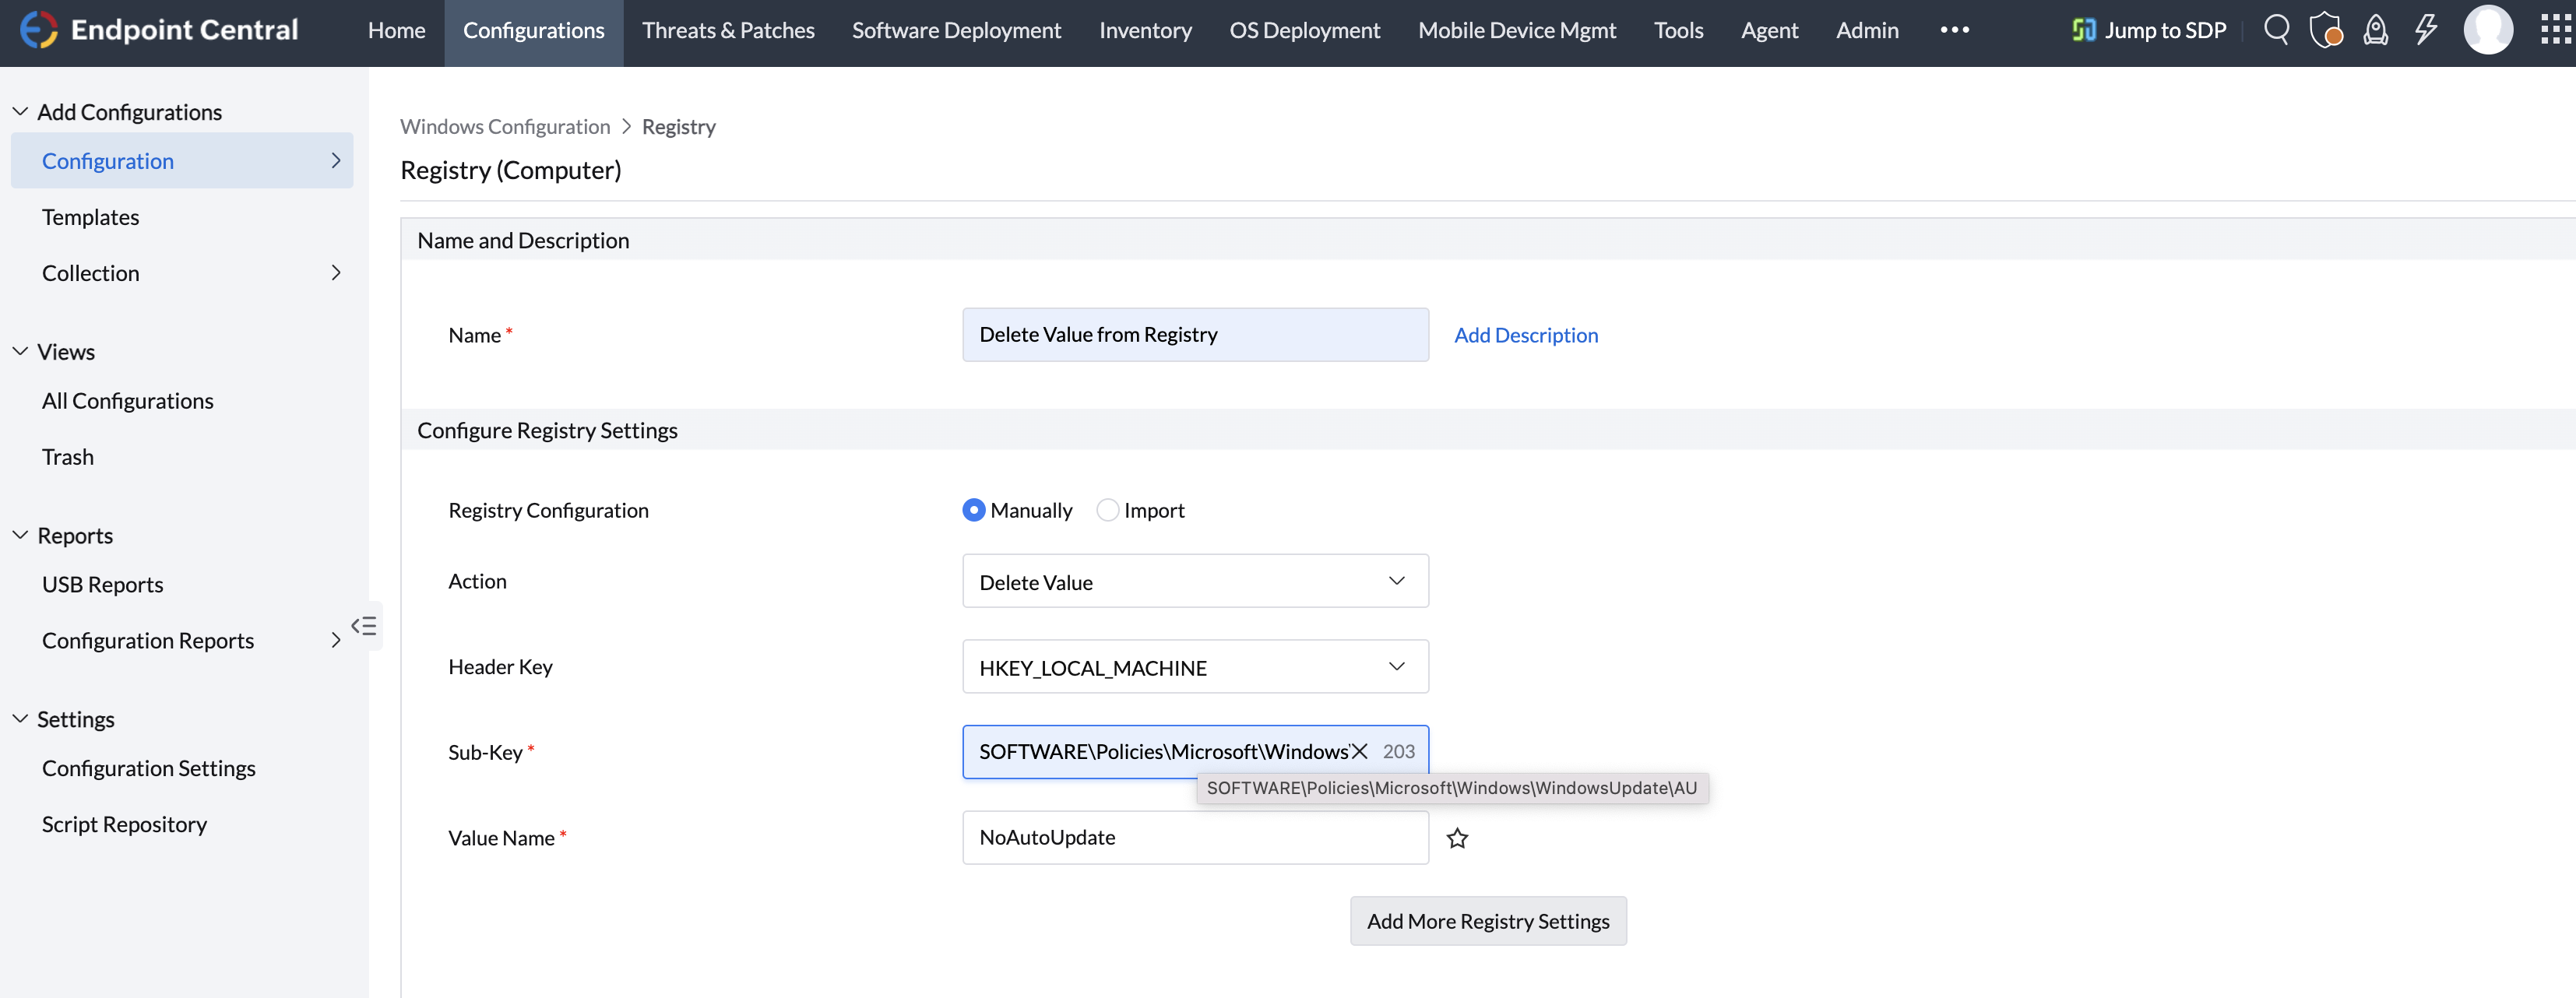Viewport: 2576px width, 998px height.
Task: Clear the Sub-Key field with the X icon
Action: tap(1360, 751)
